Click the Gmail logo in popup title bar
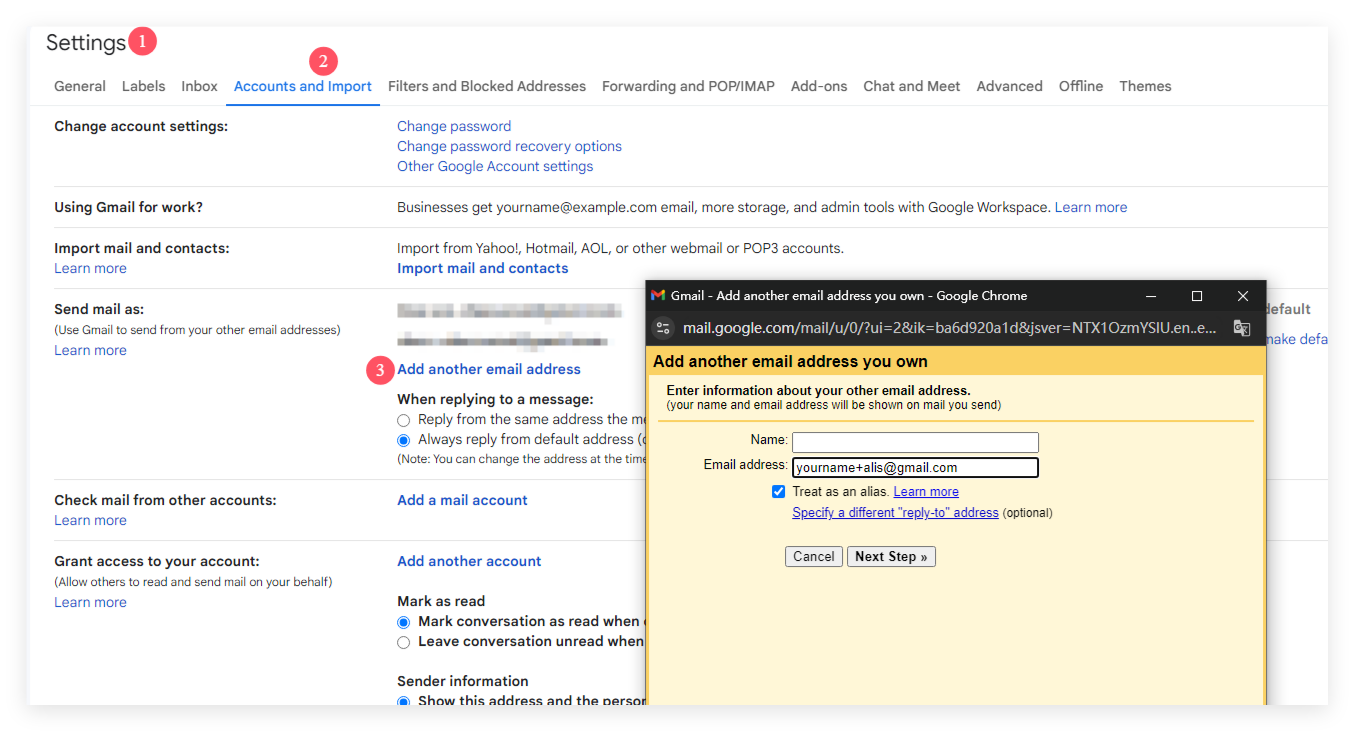The image size is (1354, 731). tap(658, 296)
